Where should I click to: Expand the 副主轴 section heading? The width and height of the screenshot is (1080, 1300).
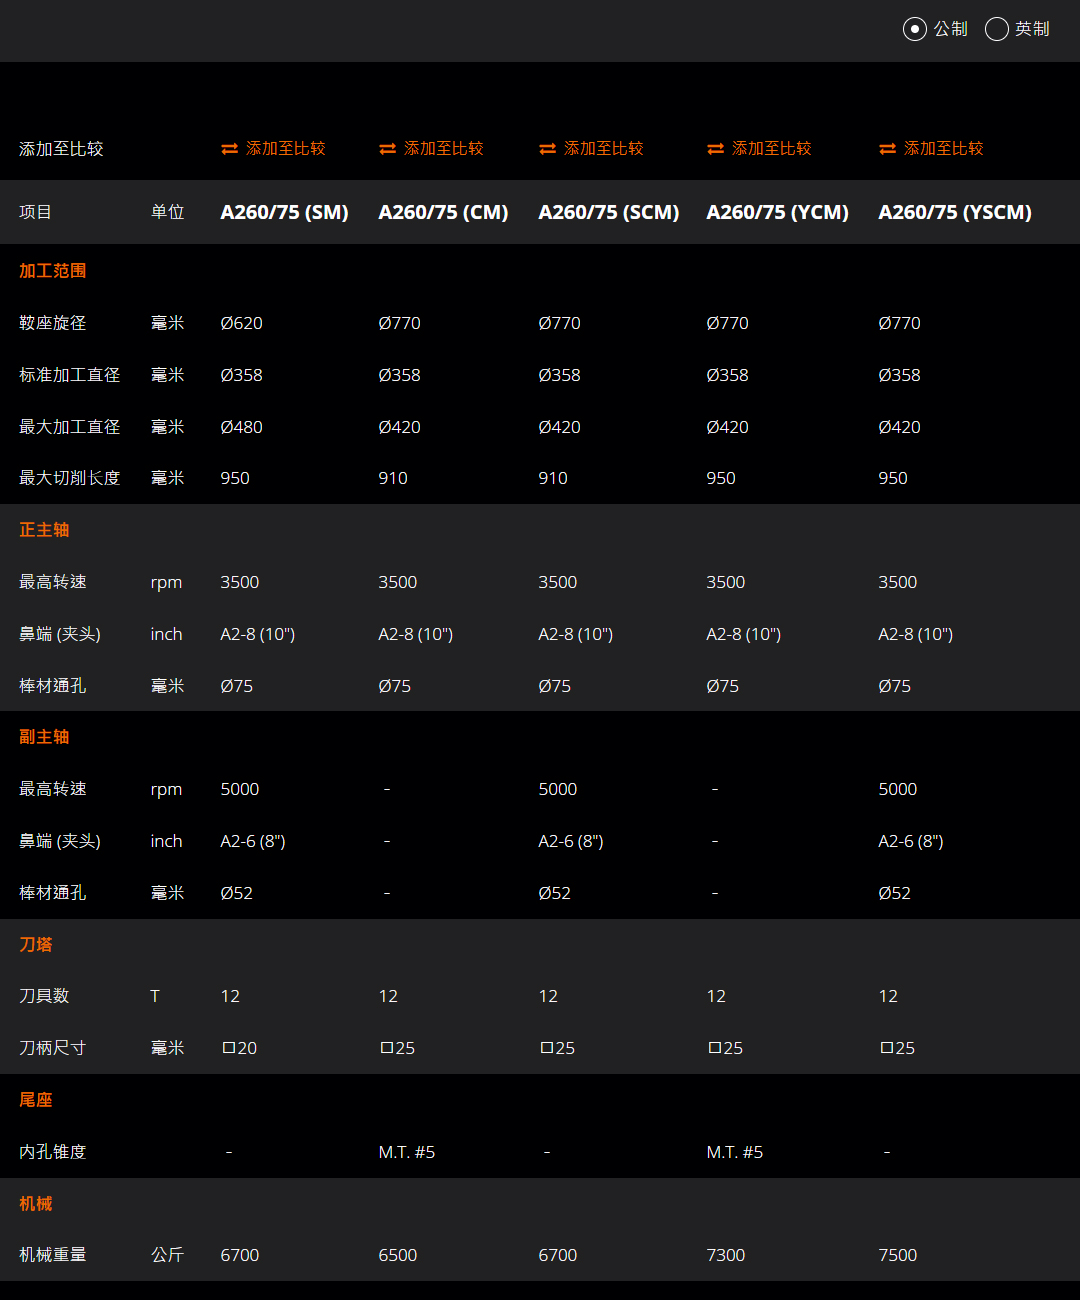point(44,737)
